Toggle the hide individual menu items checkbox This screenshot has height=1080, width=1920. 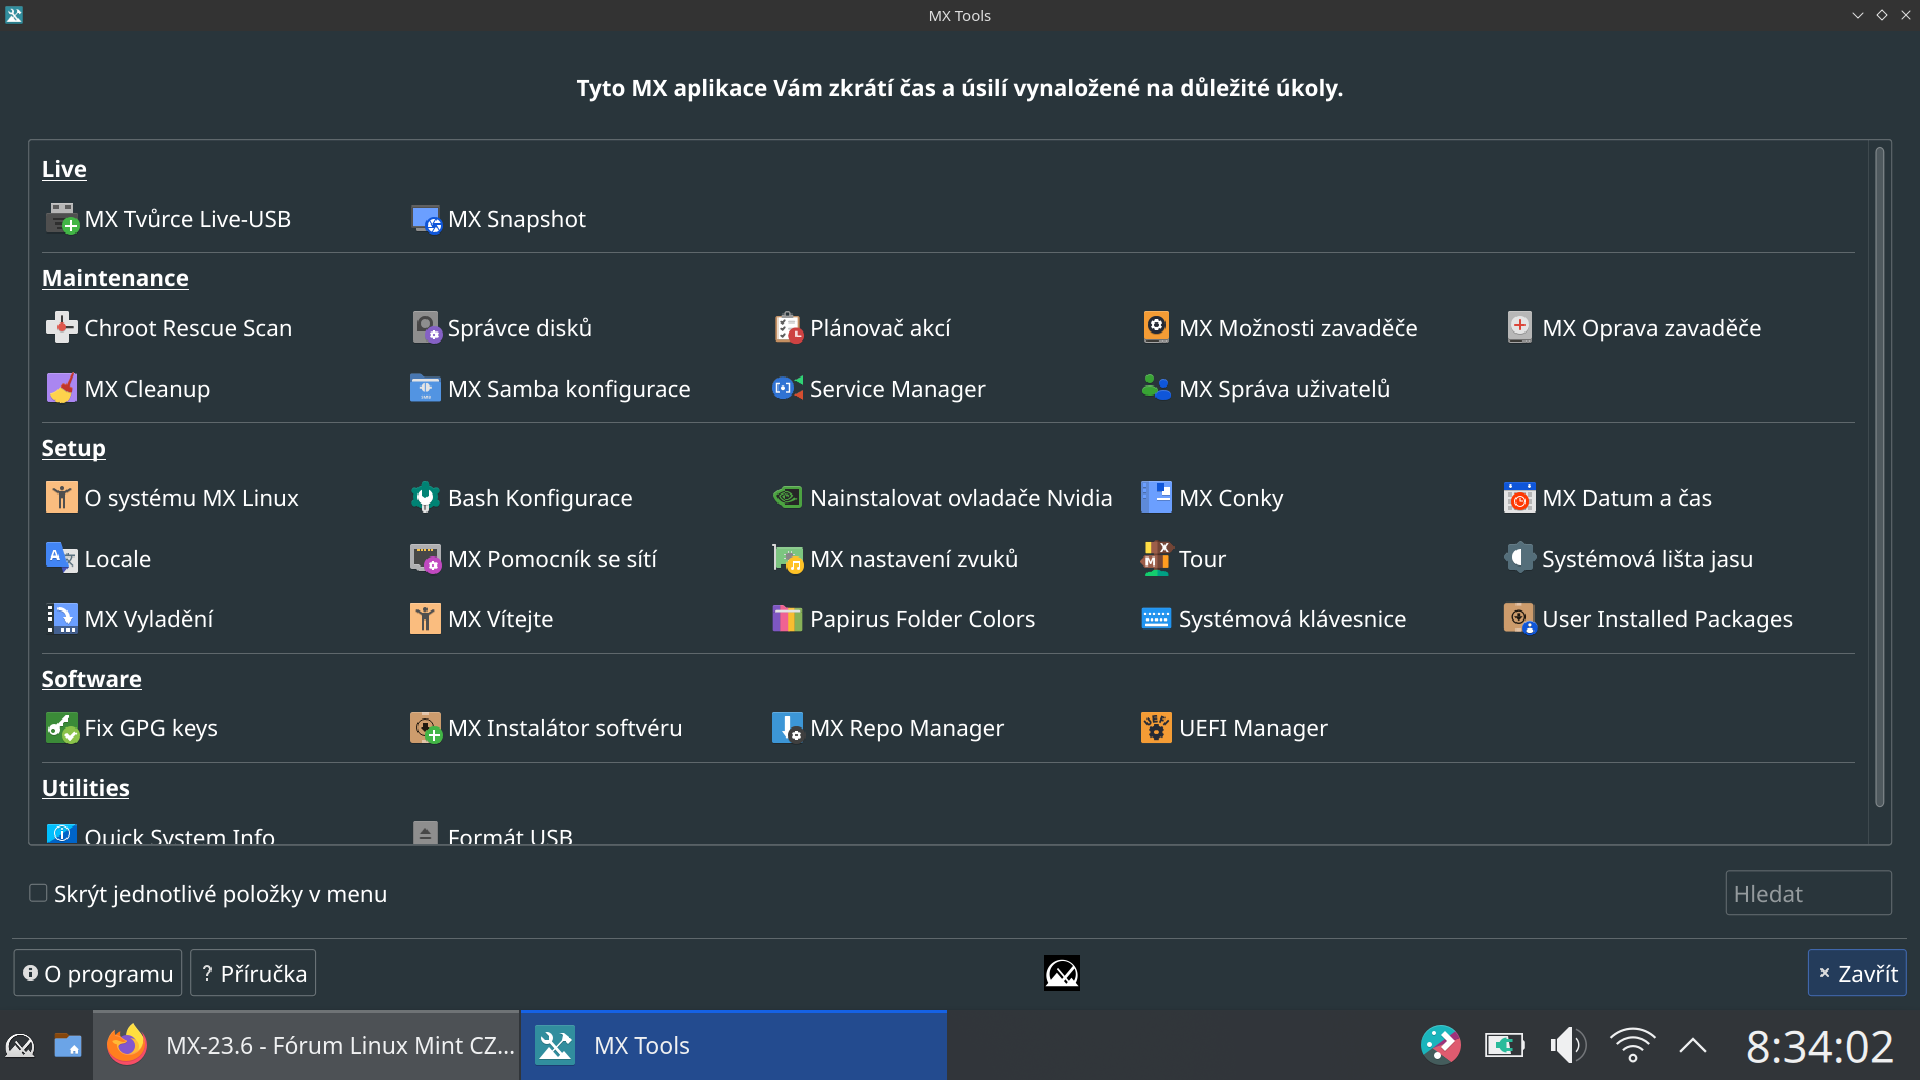38,893
